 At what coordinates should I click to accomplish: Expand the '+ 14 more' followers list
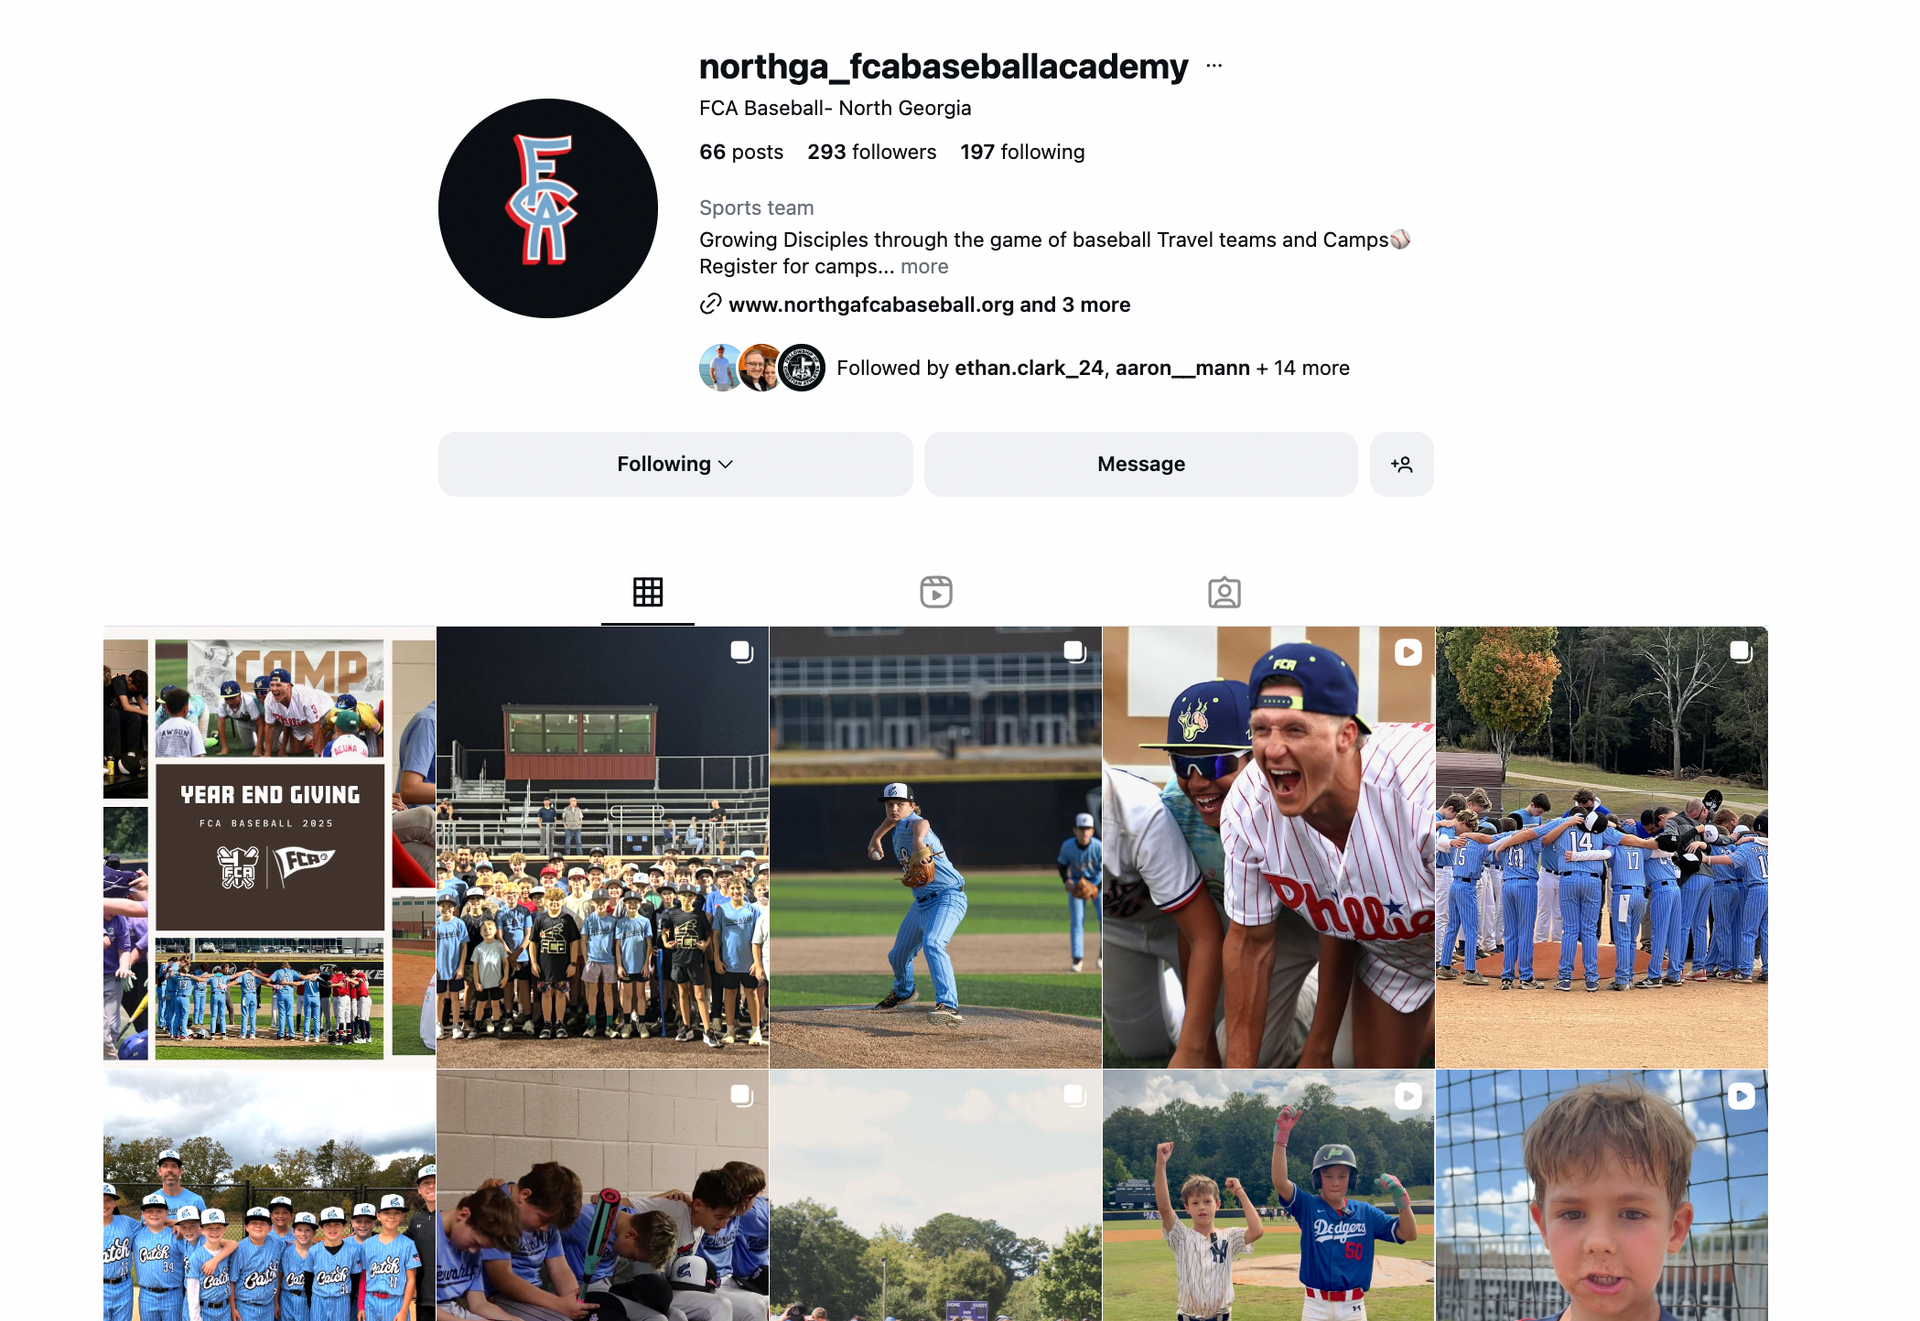[x=1303, y=368]
